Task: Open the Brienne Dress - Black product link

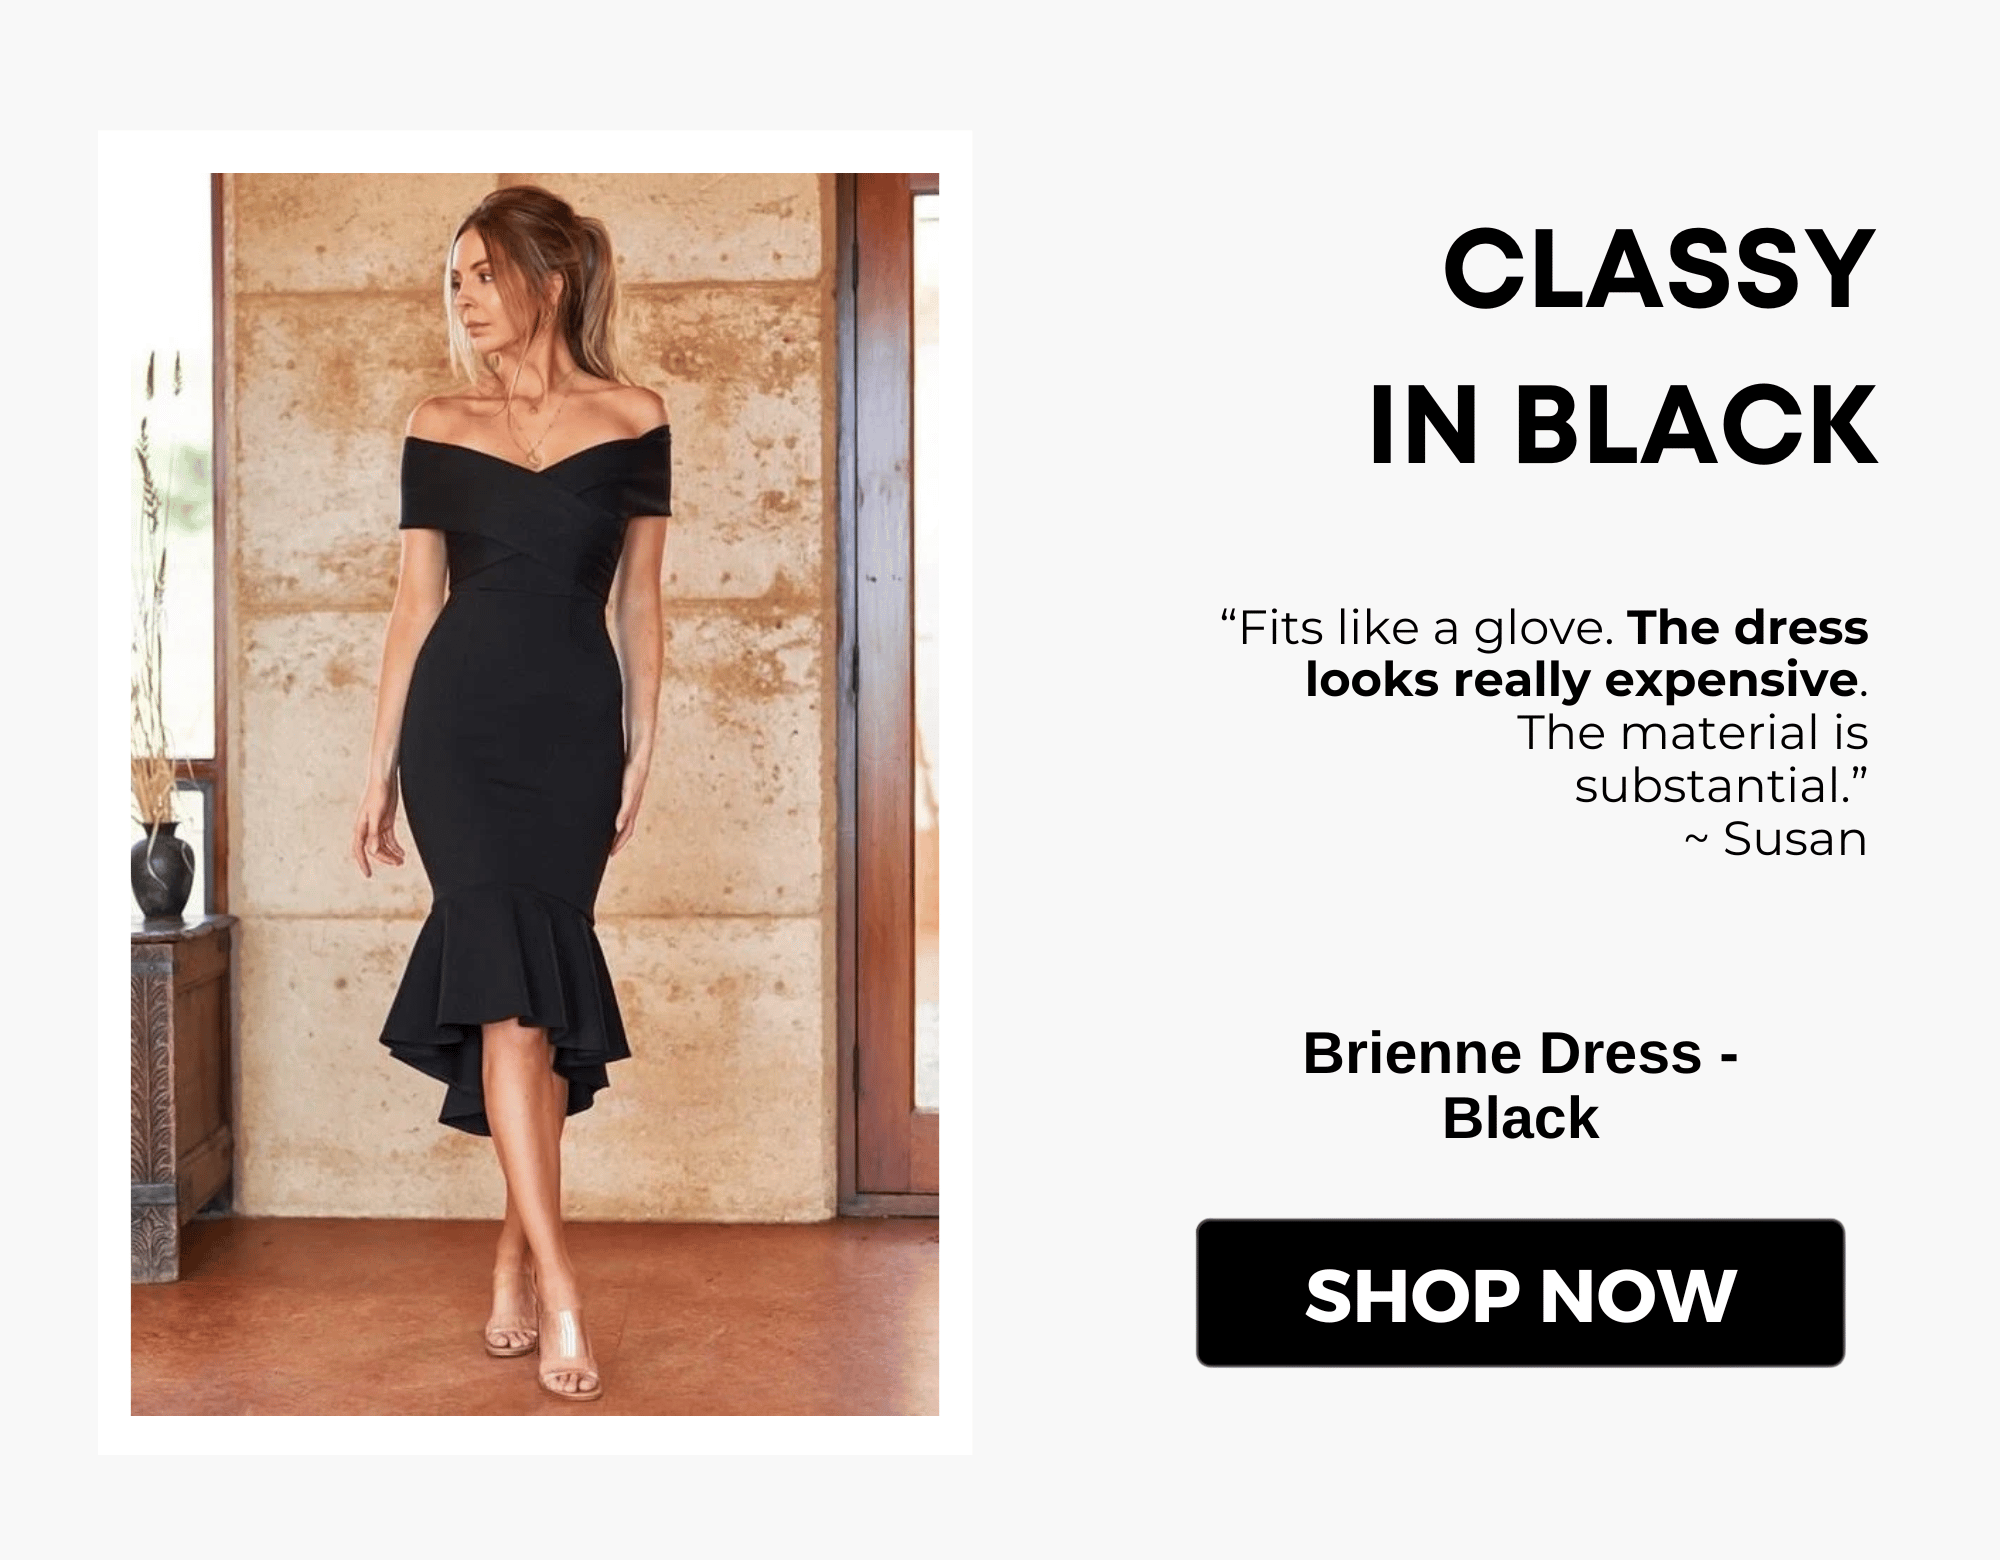Action: (1520, 1085)
